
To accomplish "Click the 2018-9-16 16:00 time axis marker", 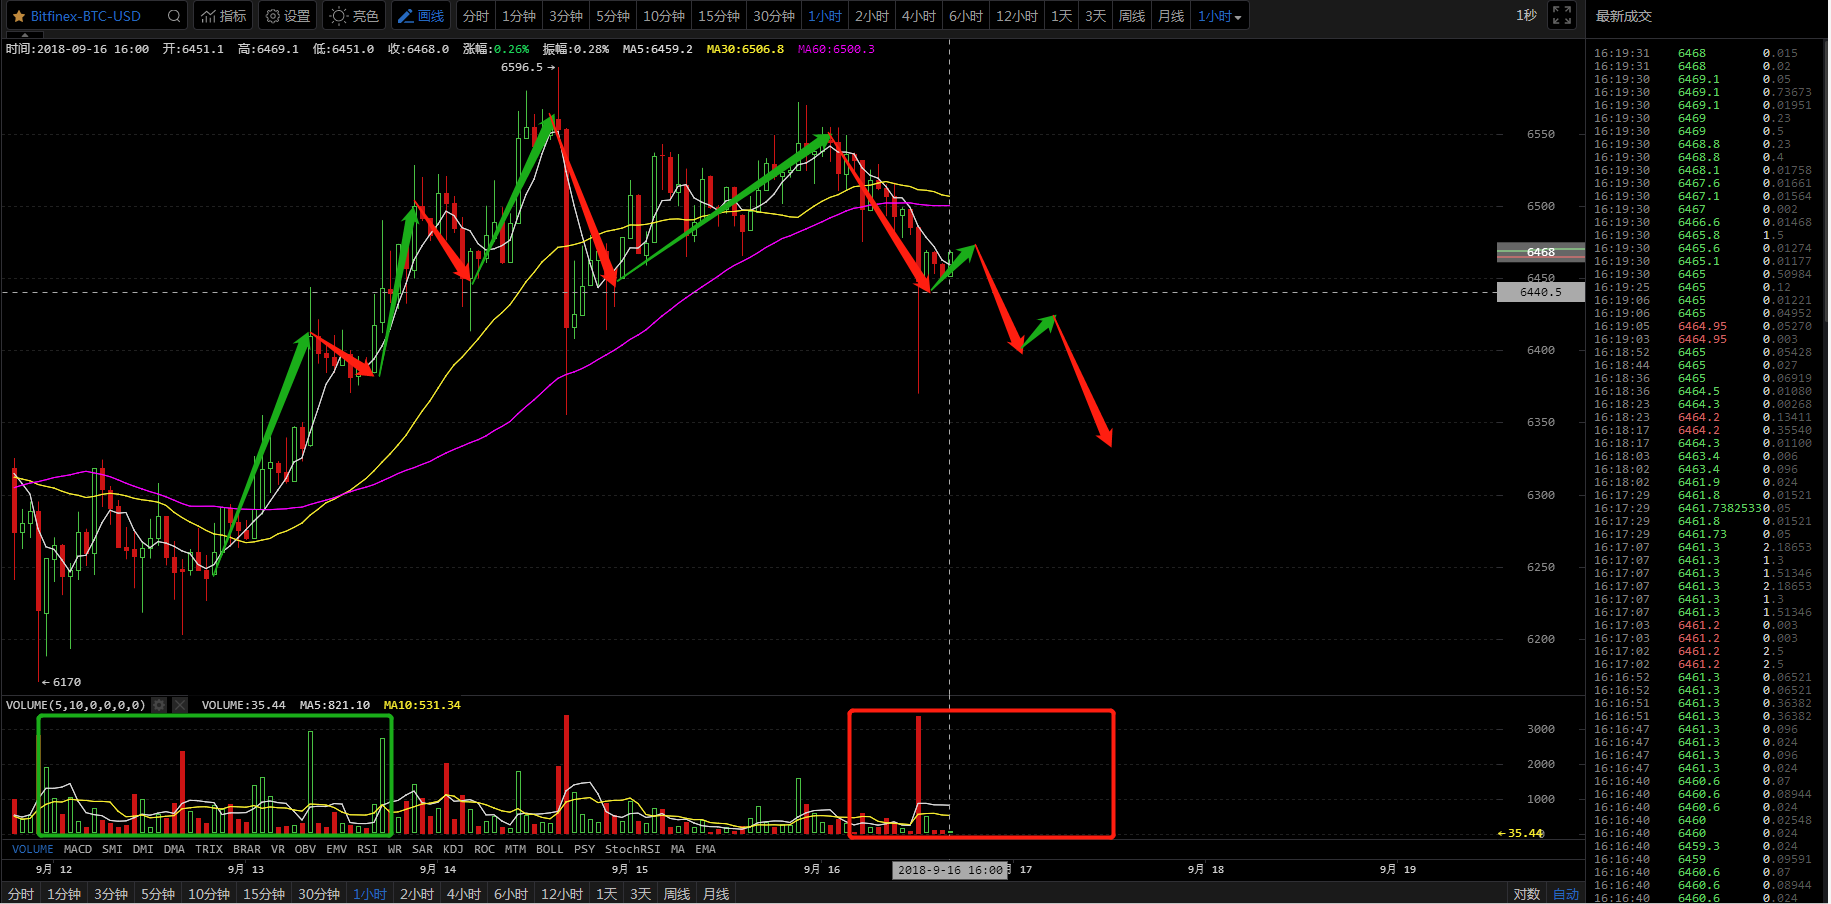I will pos(951,870).
